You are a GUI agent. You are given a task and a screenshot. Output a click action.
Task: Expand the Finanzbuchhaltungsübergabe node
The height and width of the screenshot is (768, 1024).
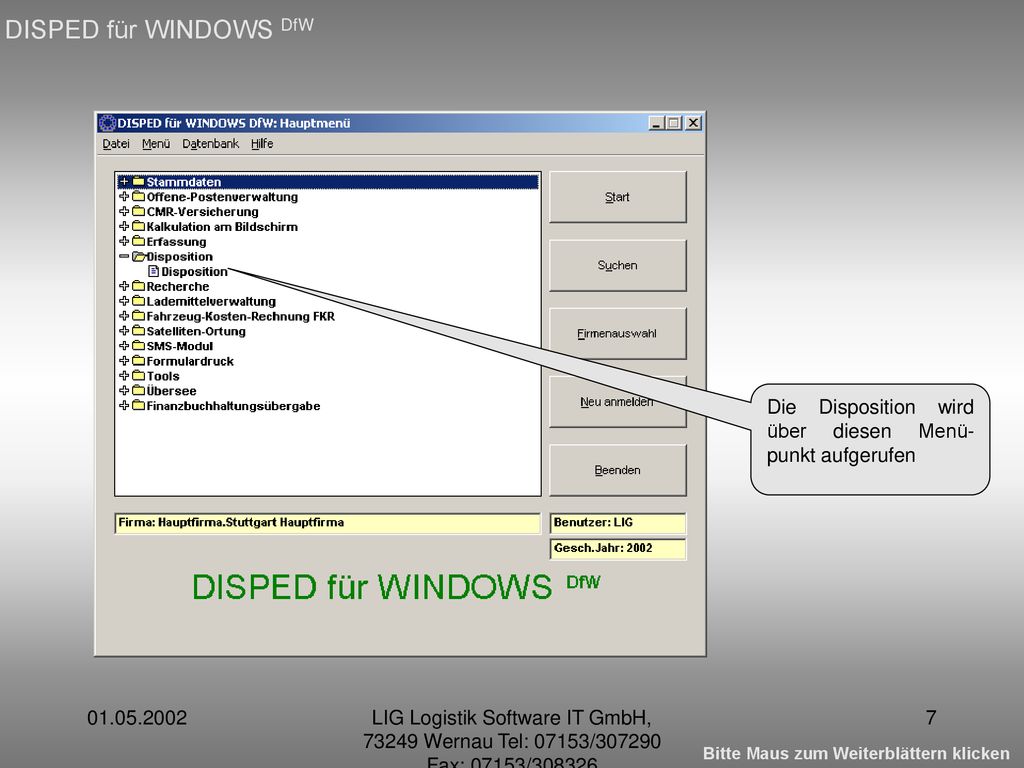[x=124, y=406]
